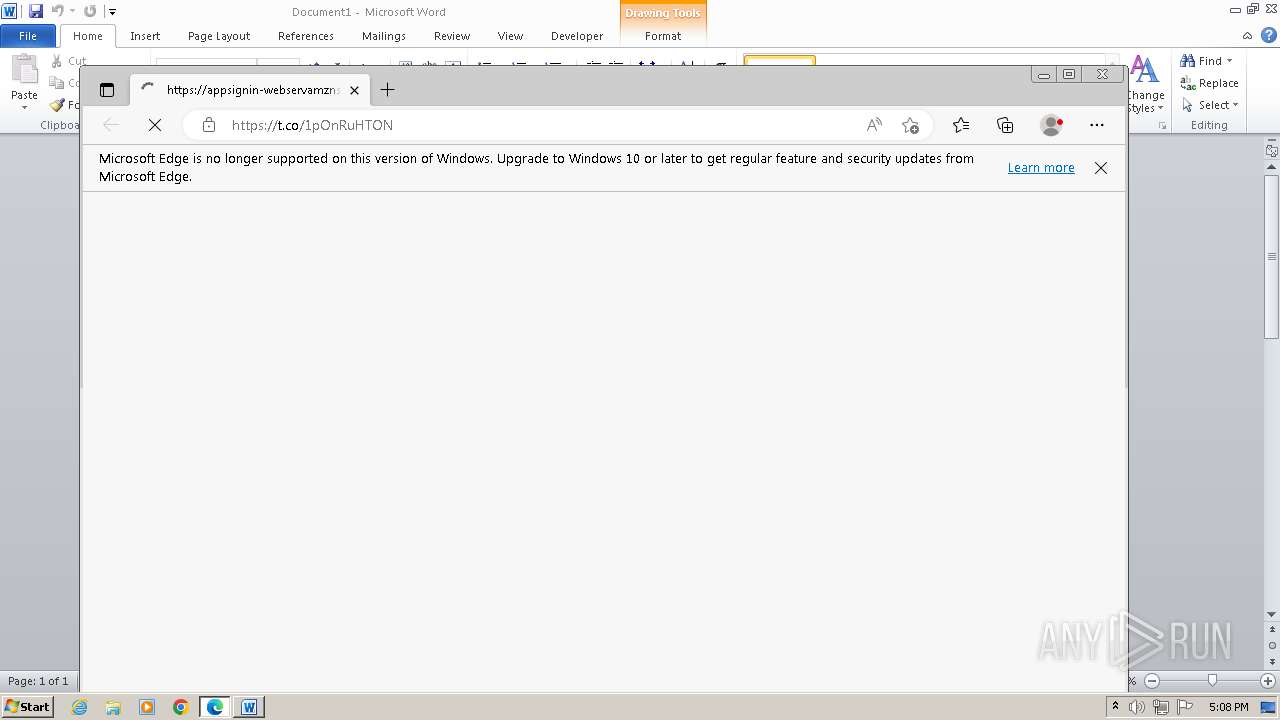Screen dimensions: 1280x720
Task: Open the Drawing Tools Format tab
Action: [x=663, y=36]
